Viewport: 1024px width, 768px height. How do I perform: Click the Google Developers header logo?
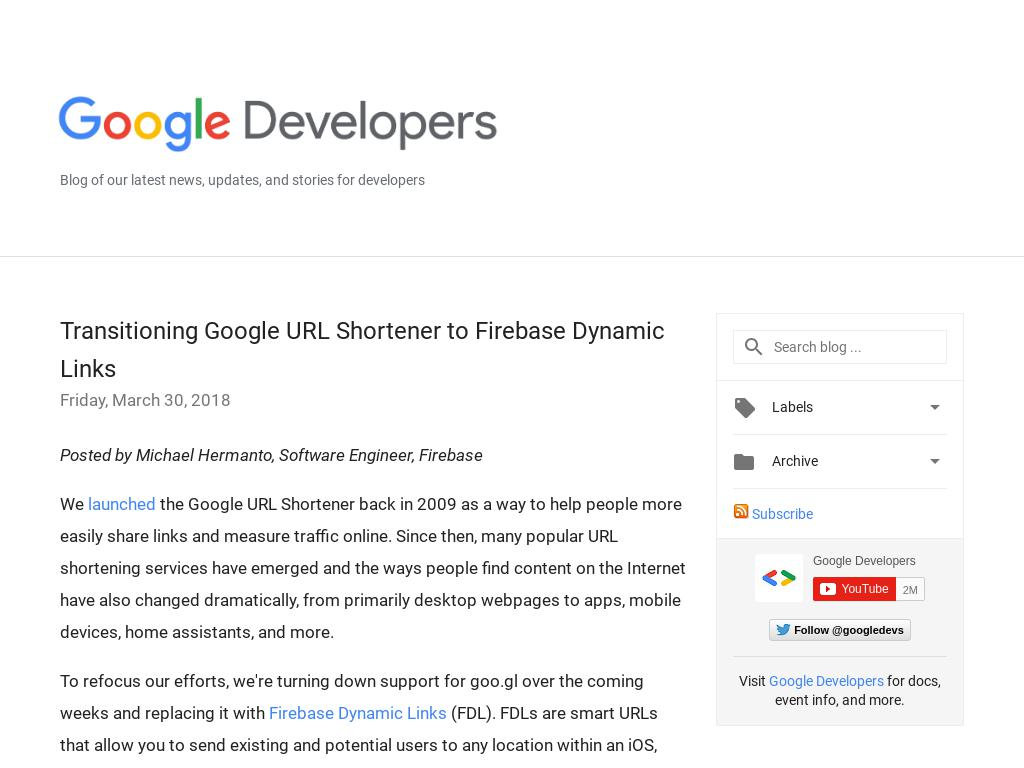pyautogui.click(x=277, y=124)
